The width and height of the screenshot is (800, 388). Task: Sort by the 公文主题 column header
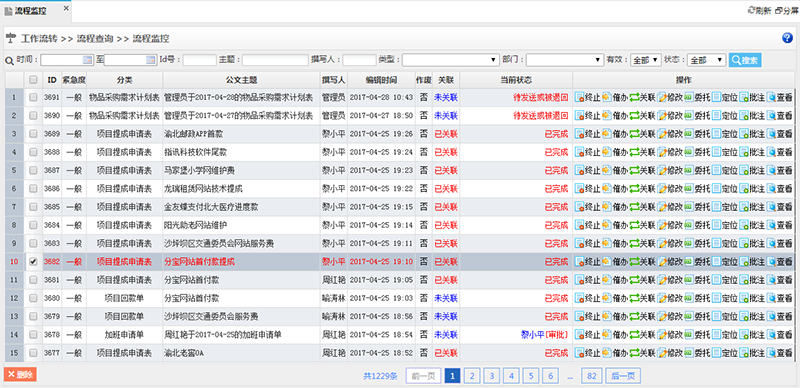click(x=241, y=80)
